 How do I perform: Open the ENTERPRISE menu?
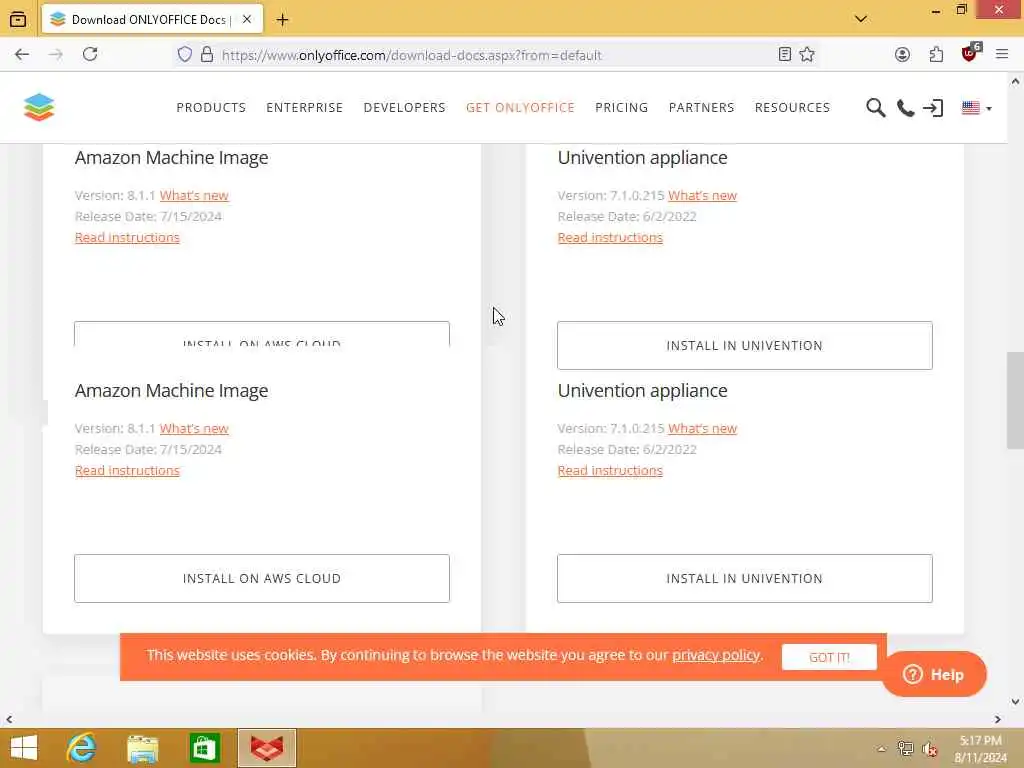click(304, 107)
